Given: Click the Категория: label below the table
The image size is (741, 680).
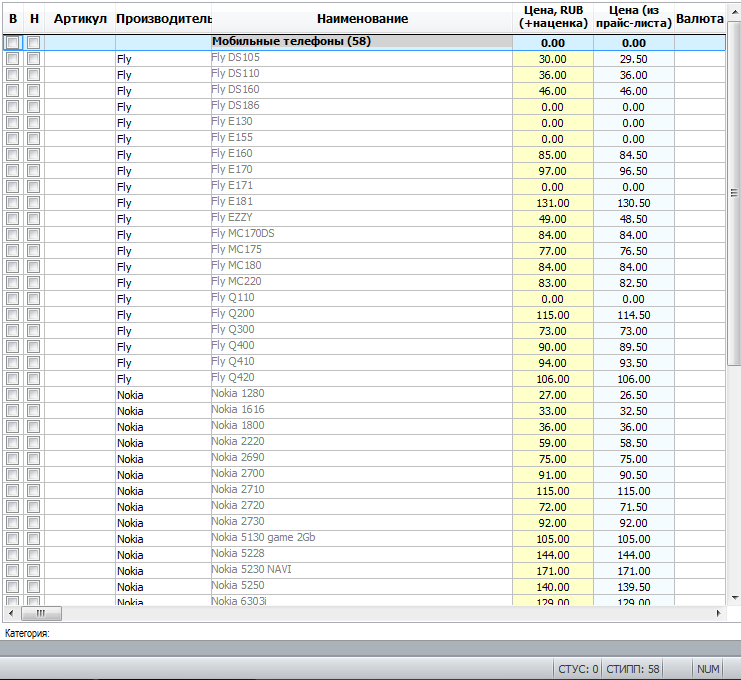Looking at the screenshot, I should 27,633.
